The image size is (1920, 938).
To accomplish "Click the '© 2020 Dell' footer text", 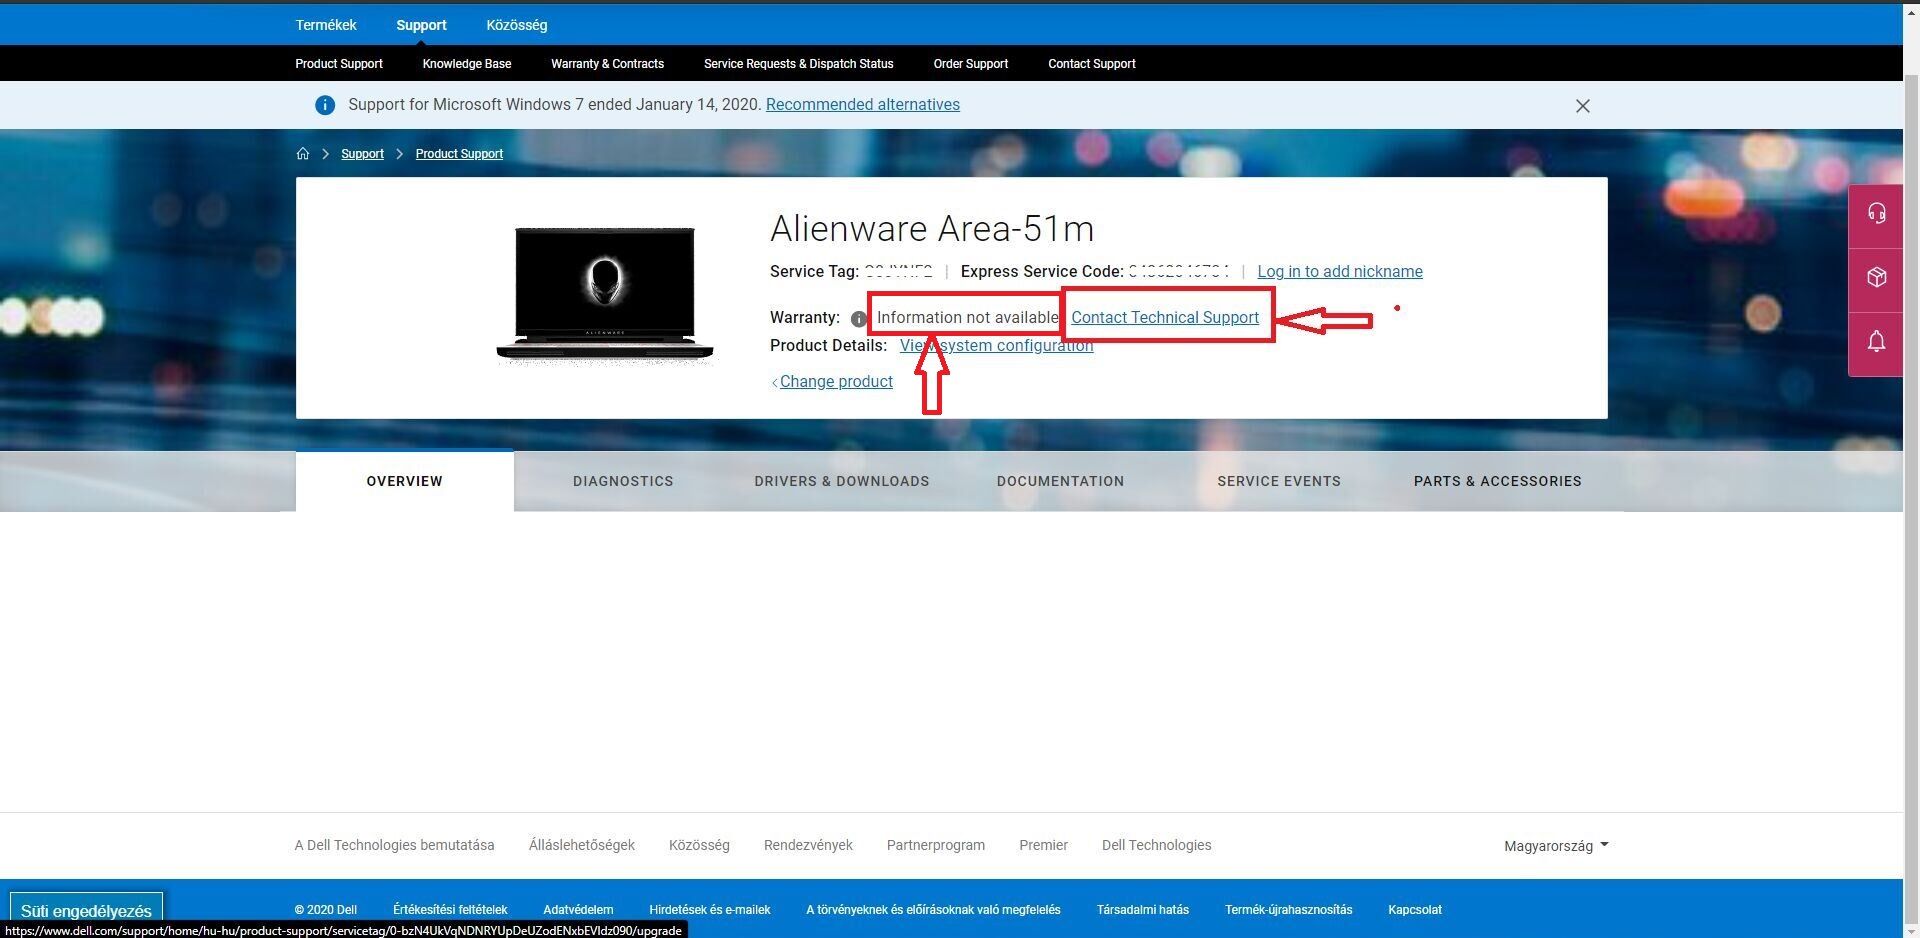I will pos(326,910).
